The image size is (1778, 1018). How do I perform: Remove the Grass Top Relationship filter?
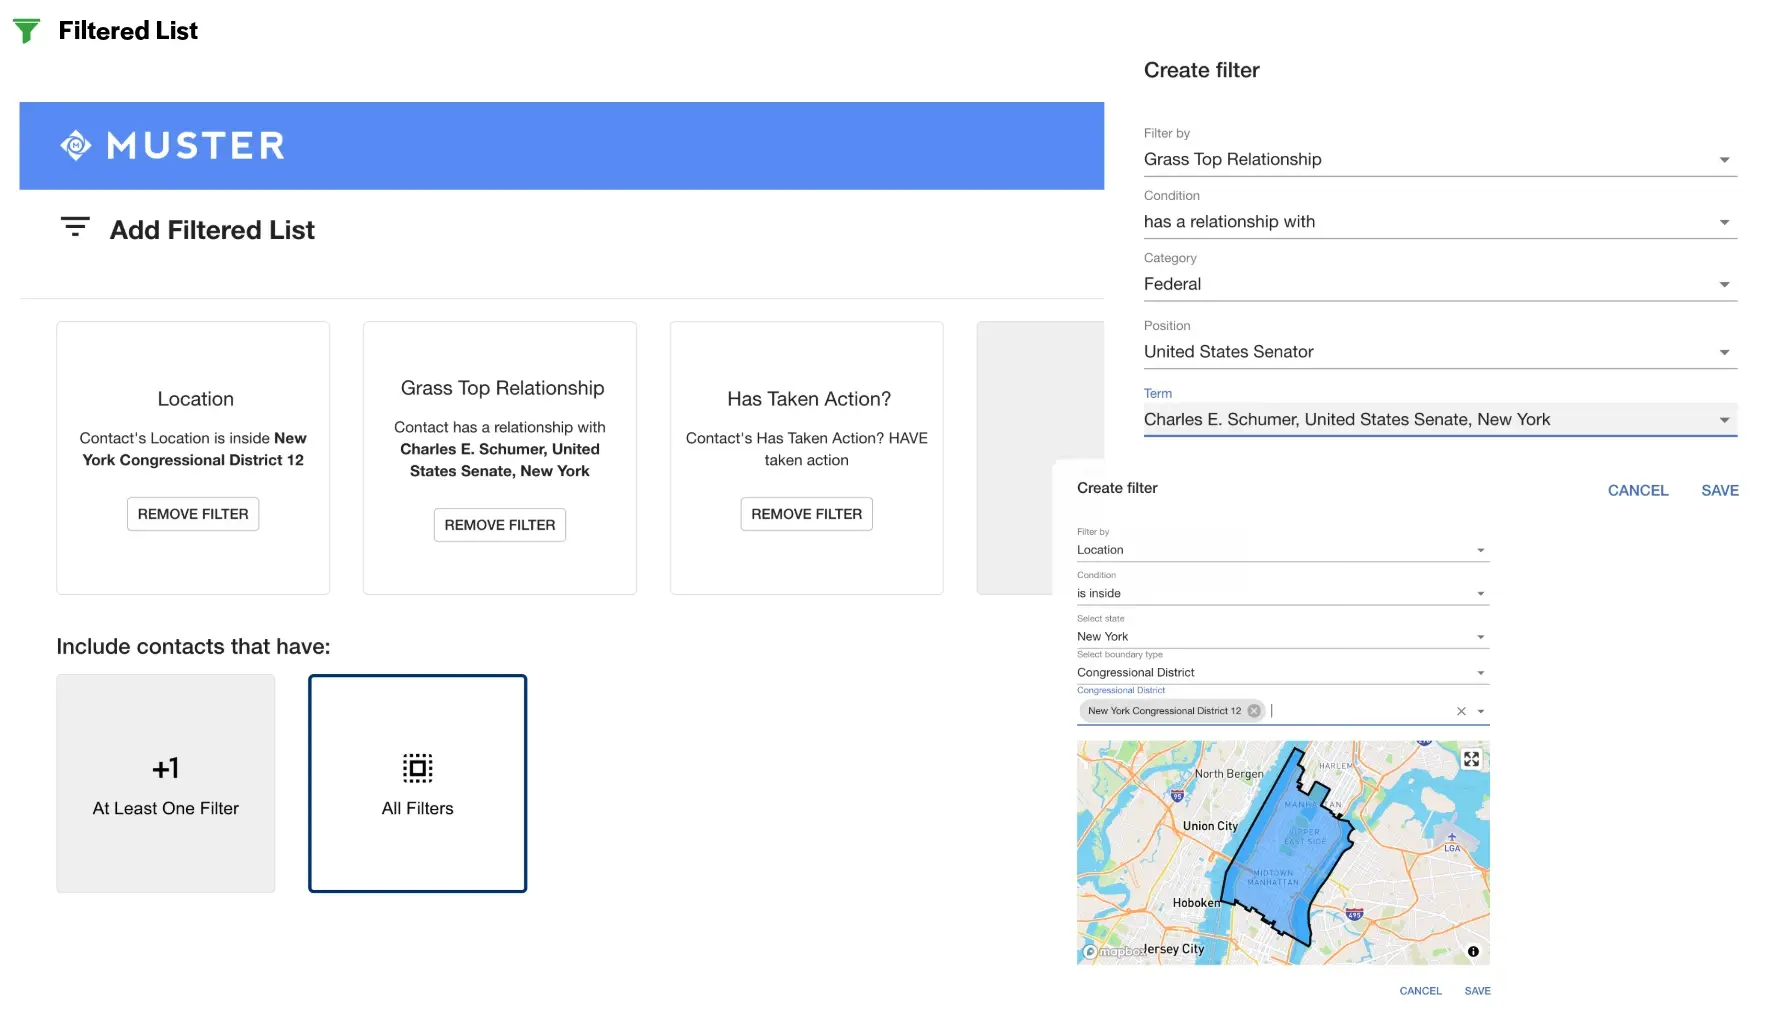pyautogui.click(x=500, y=525)
